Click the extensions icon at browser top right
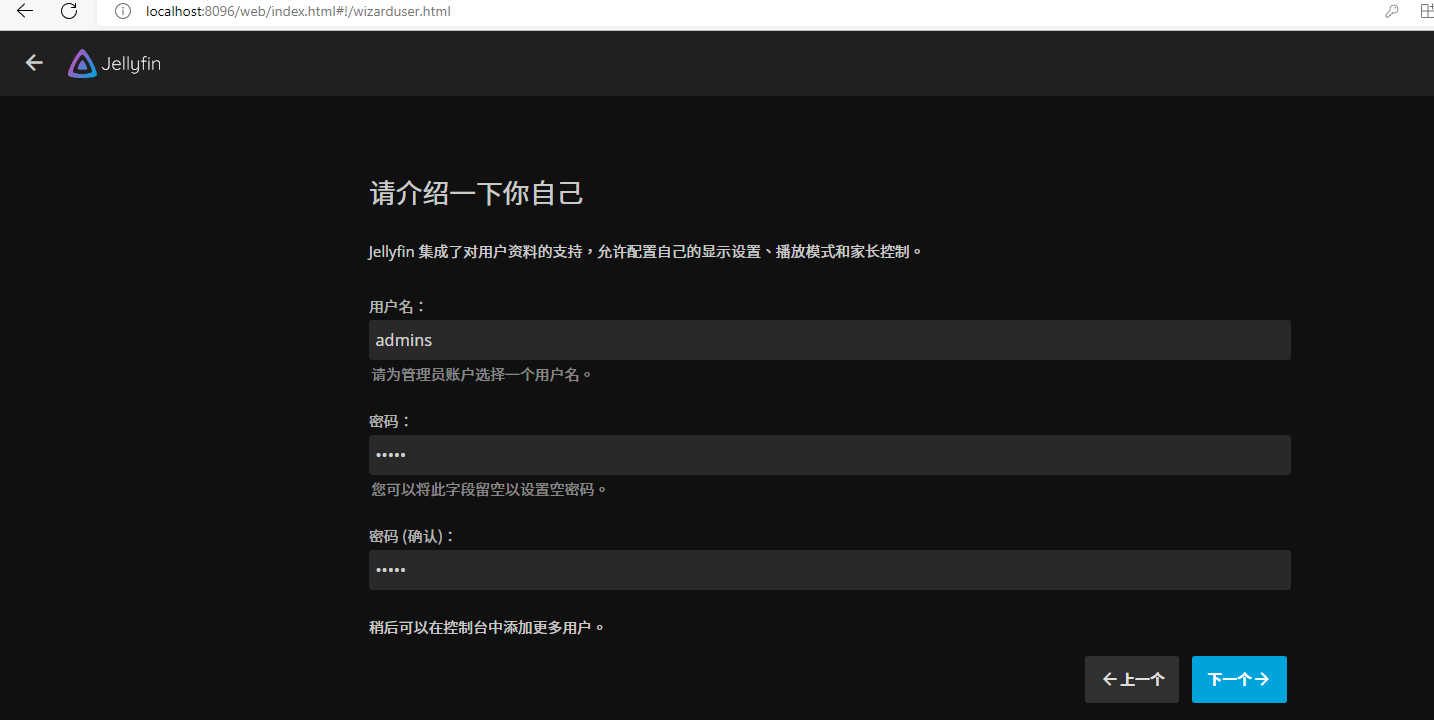This screenshot has width=1434, height=720. coord(1426,12)
